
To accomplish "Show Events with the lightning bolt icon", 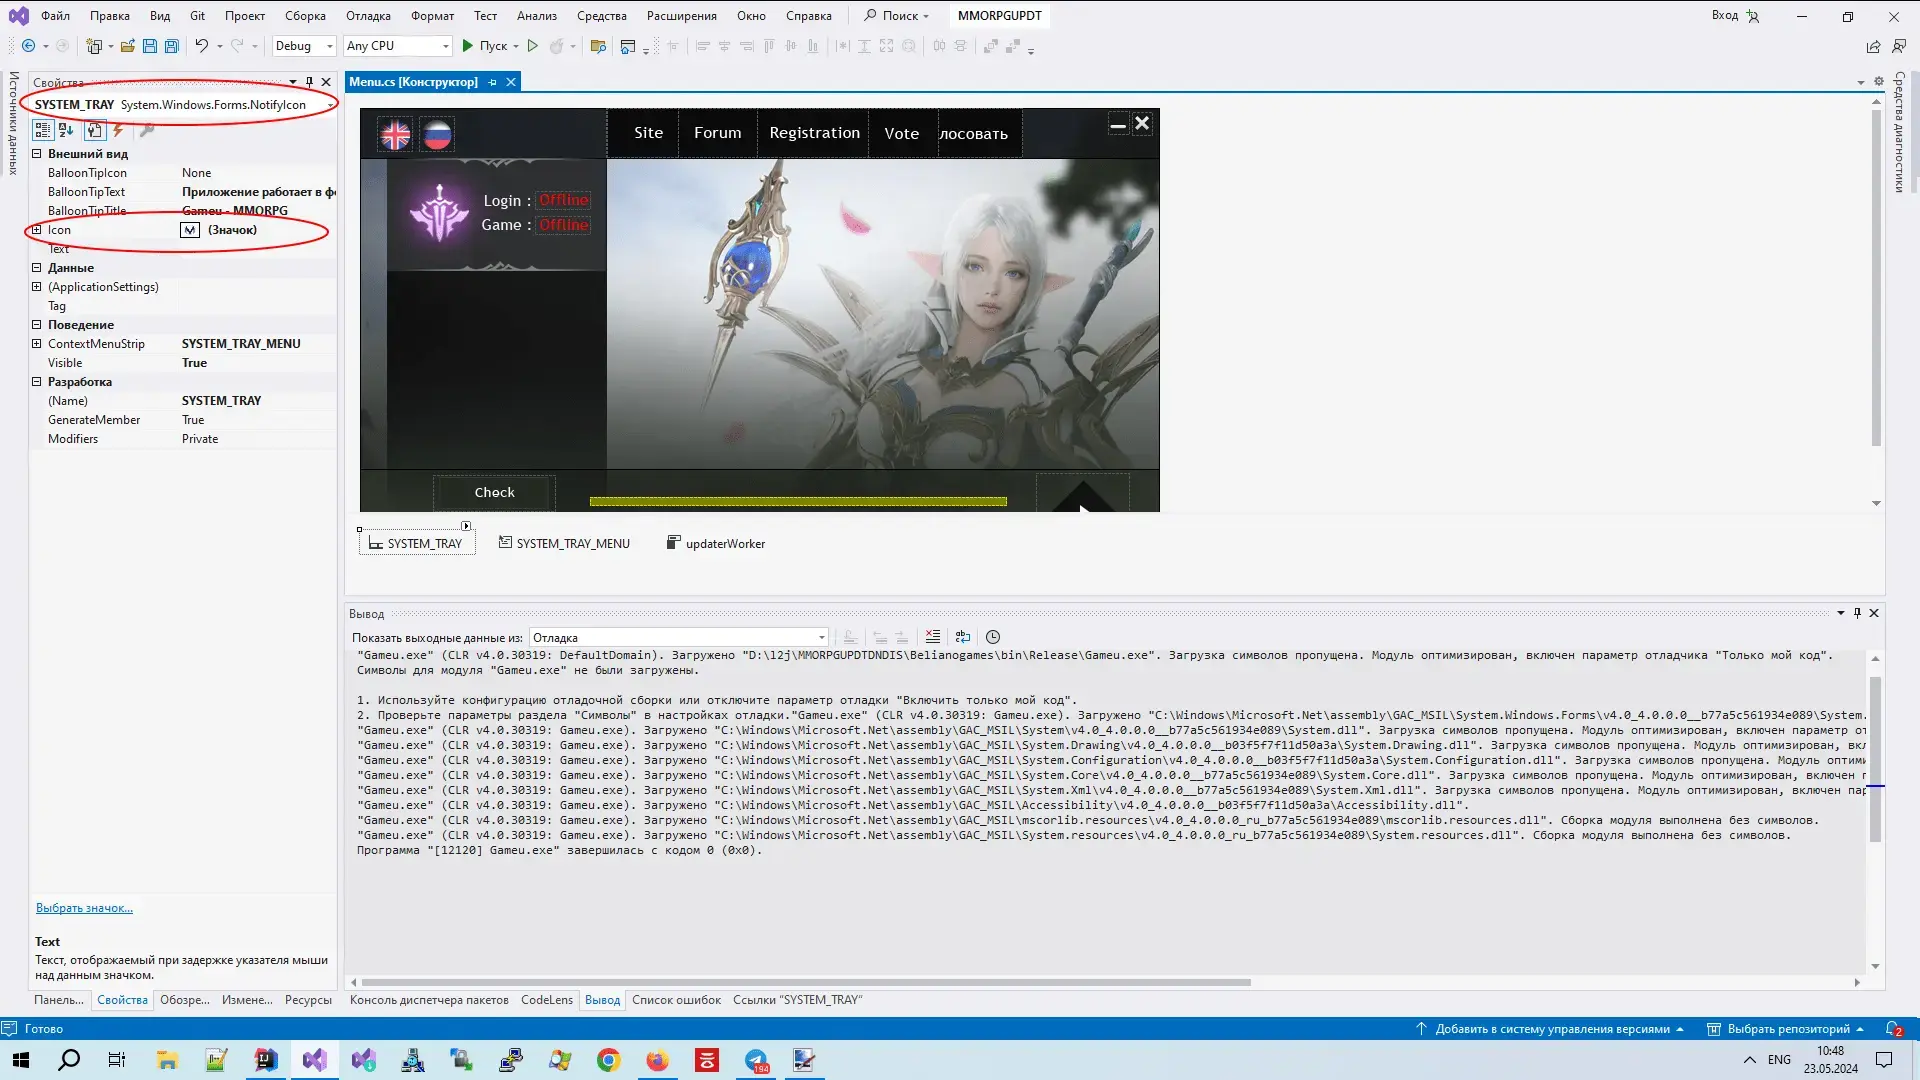I will point(118,130).
